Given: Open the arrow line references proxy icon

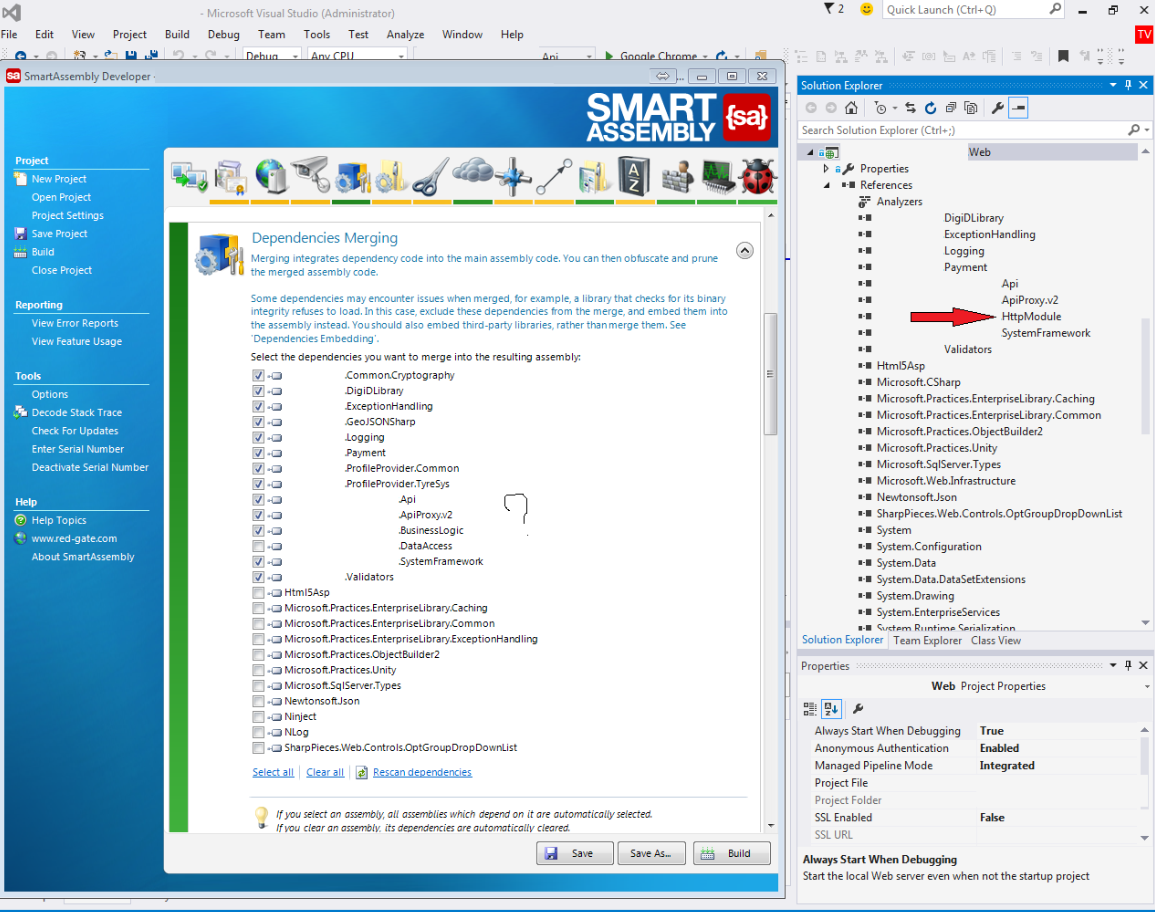Looking at the screenshot, I should click(x=554, y=176).
